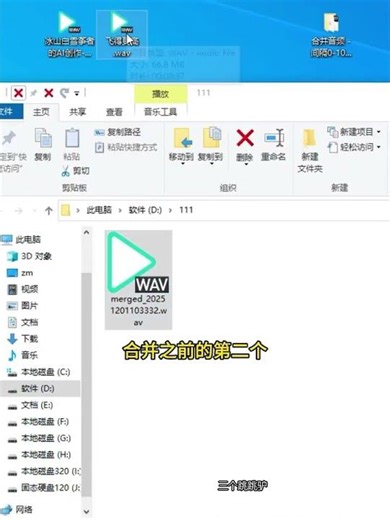
Task: Expand chevron after Software (D:) breadcrumb
Action: pos(170,210)
